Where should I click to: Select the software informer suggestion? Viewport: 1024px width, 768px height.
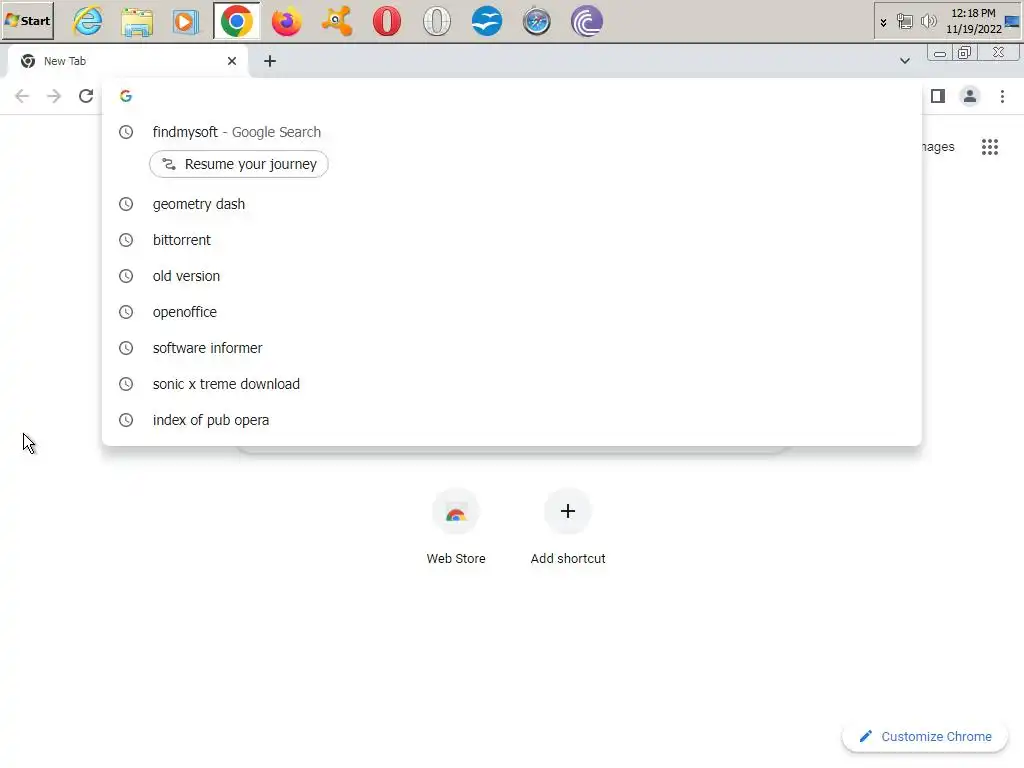(511, 347)
